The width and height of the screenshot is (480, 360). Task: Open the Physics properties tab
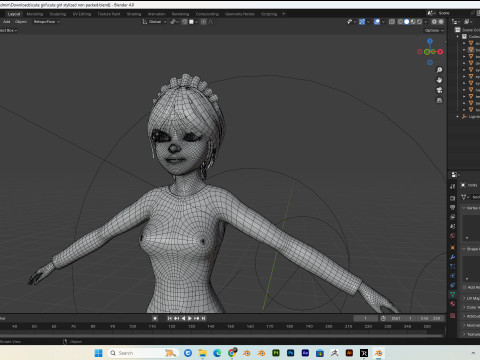point(452,276)
